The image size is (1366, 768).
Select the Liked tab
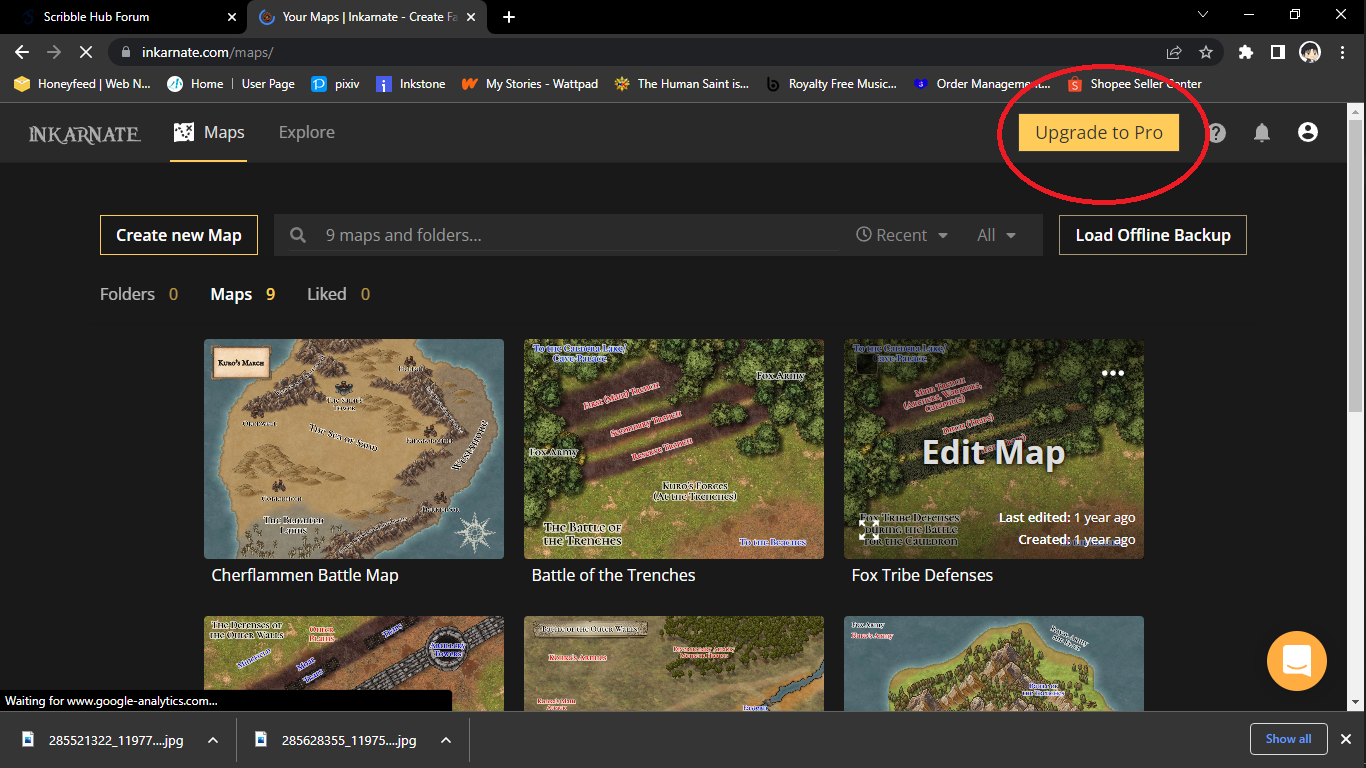(327, 294)
